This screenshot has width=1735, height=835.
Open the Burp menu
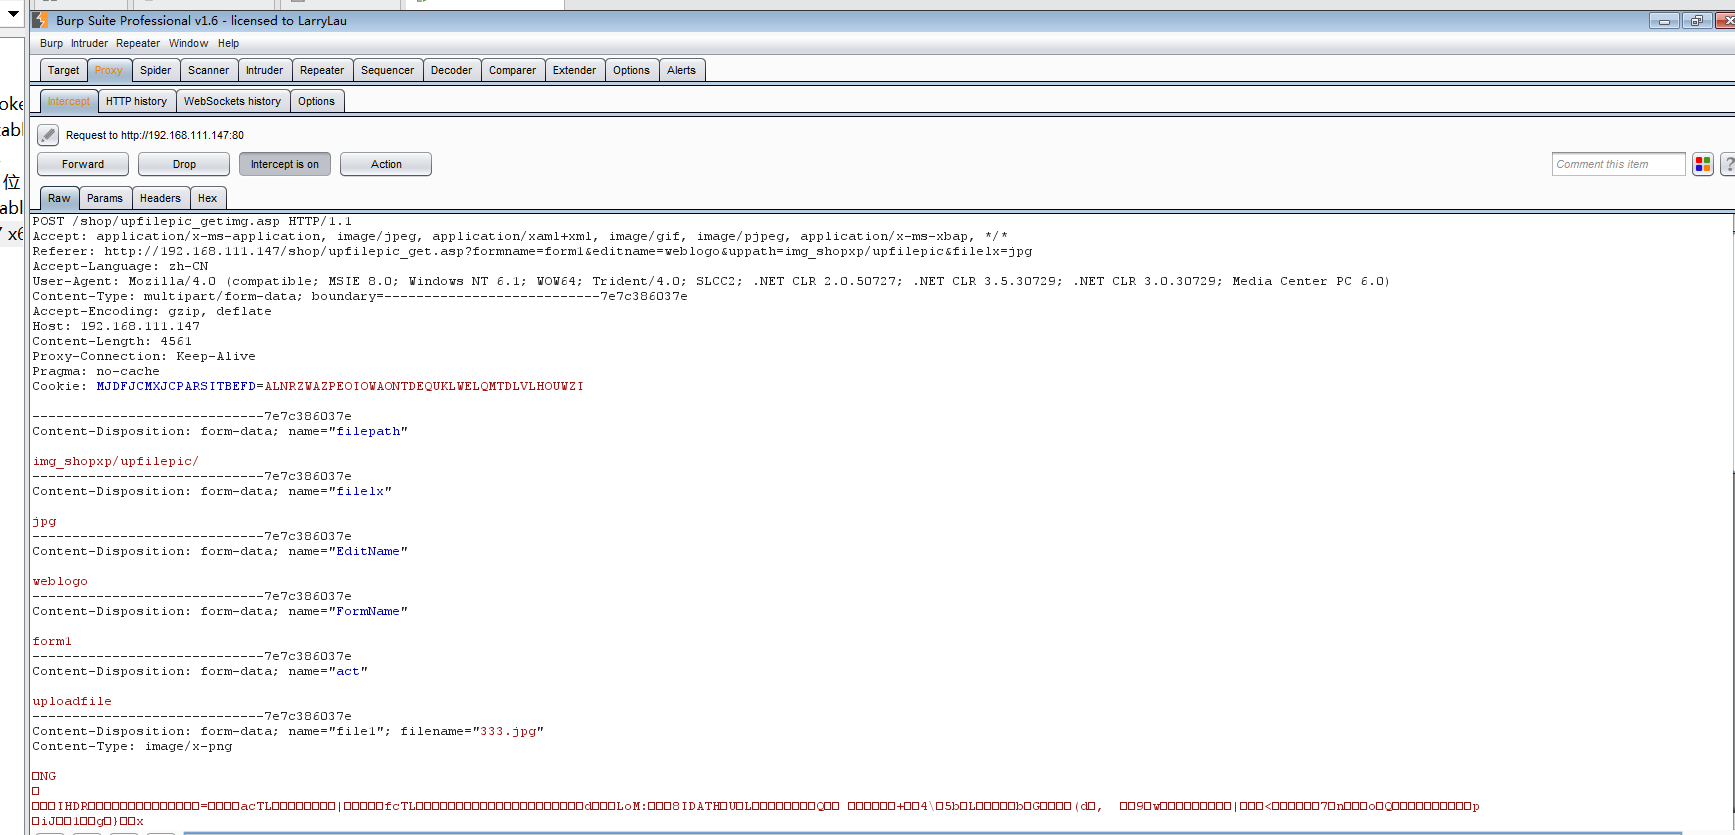click(51, 43)
